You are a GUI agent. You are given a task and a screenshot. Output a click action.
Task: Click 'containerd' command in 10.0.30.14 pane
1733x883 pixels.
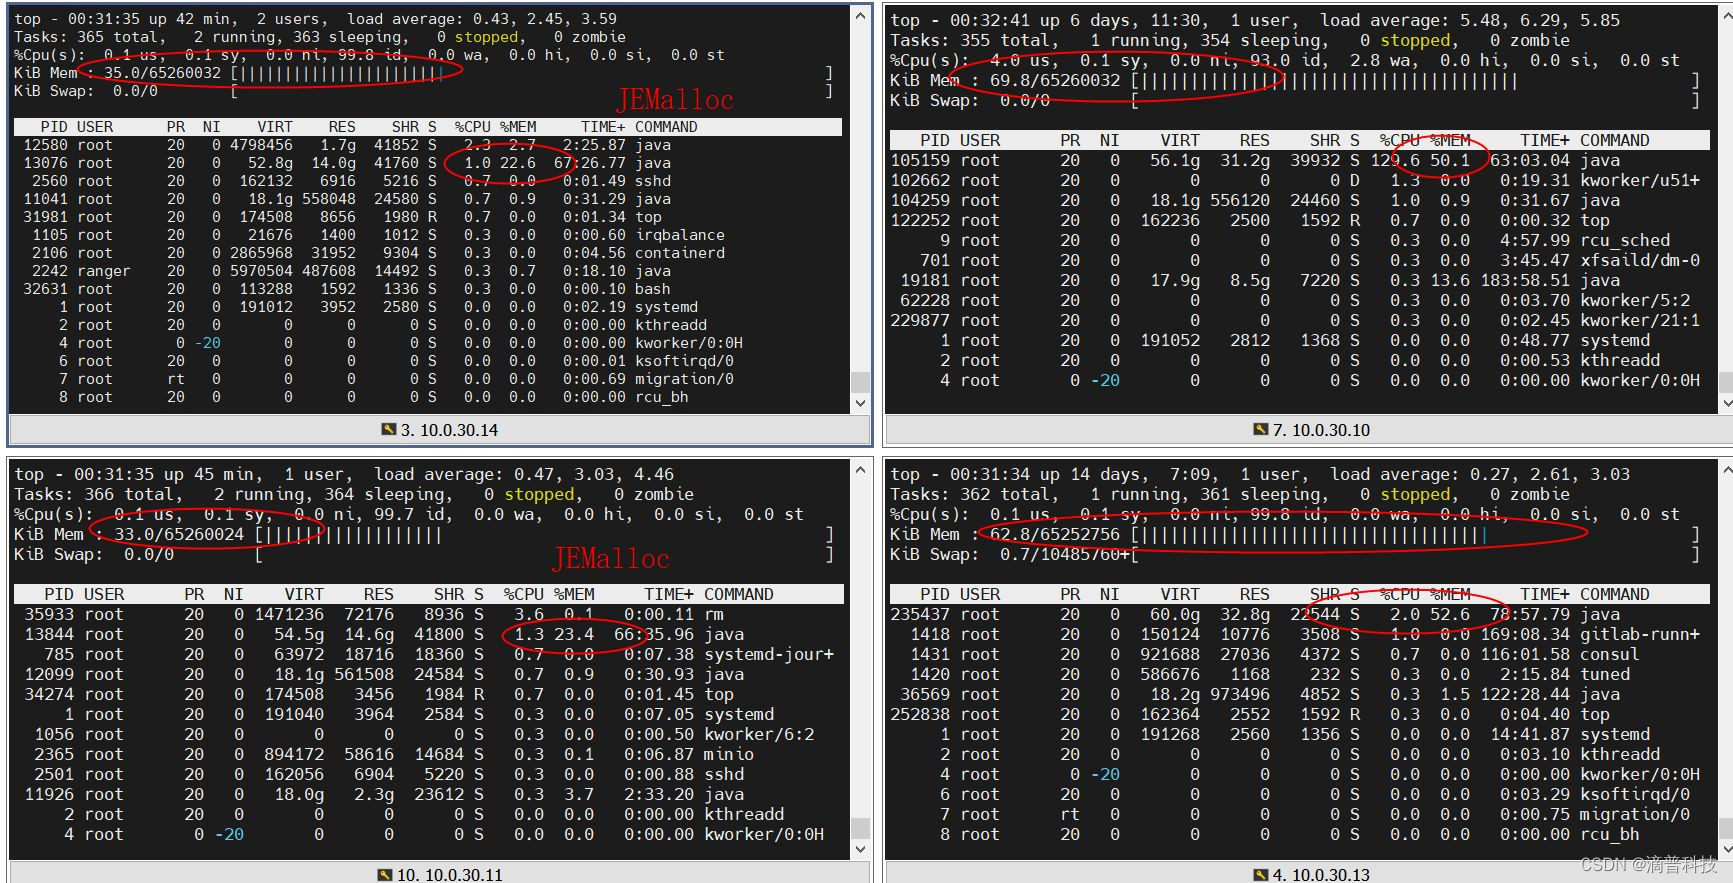point(680,253)
